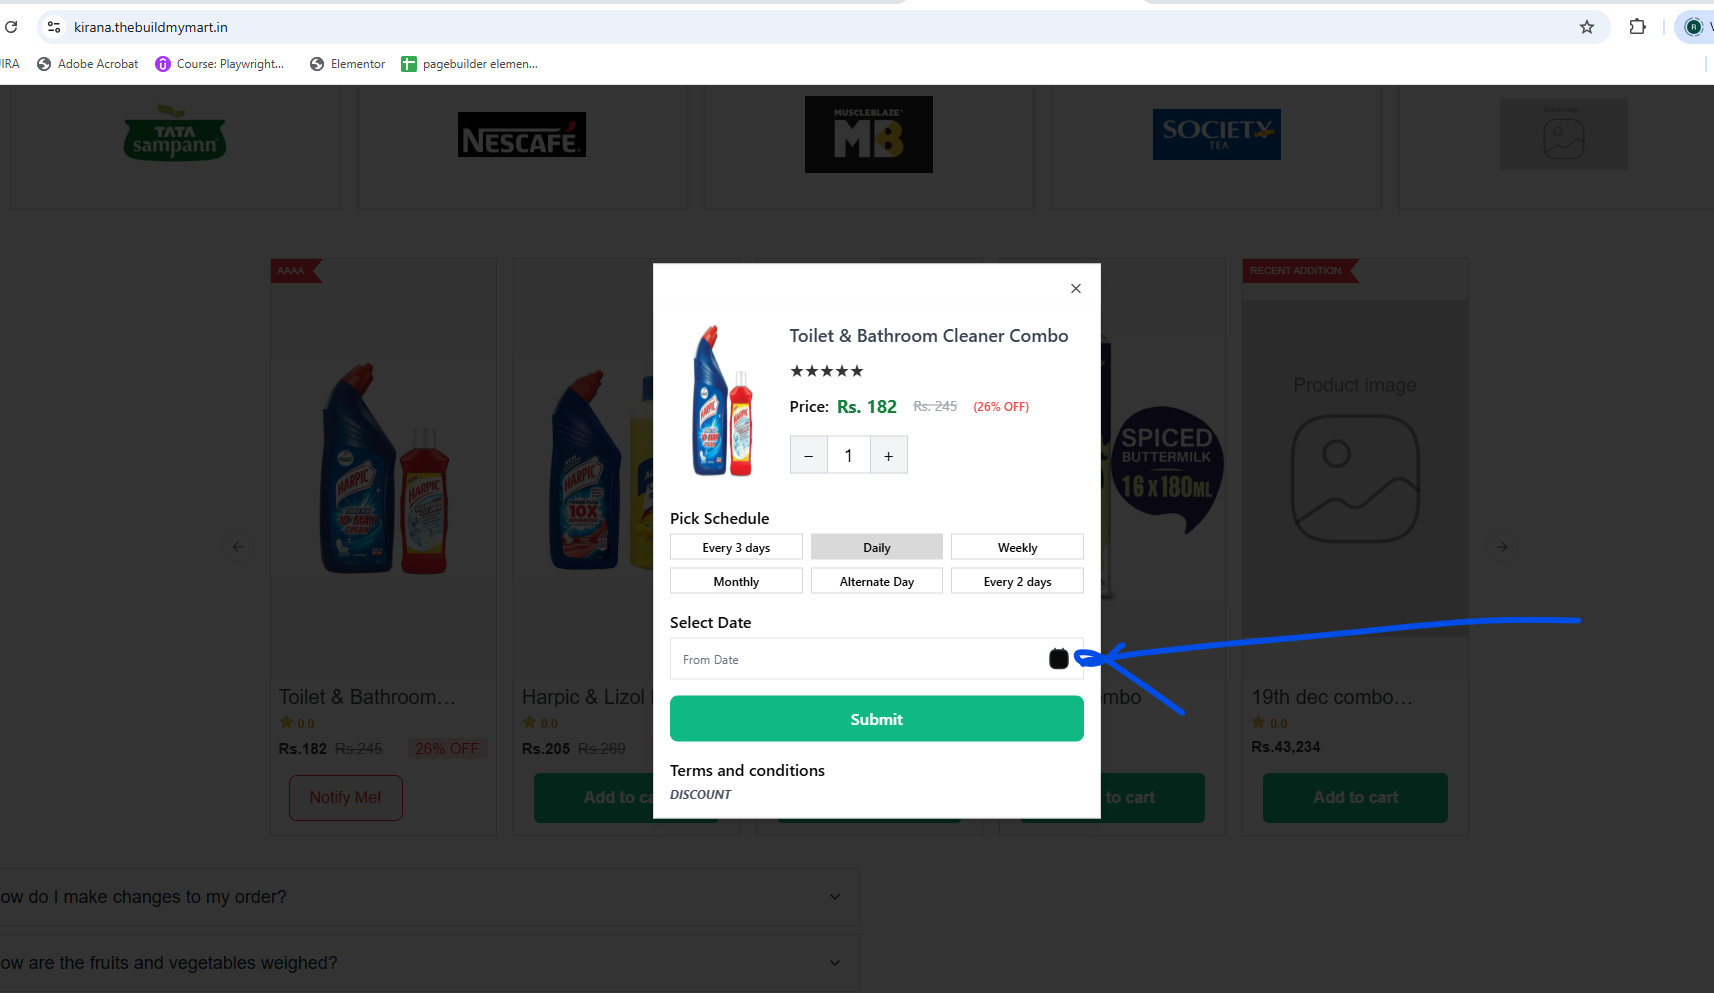Viewport: 1714px width, 993px height.
Task: Reload the page
Action: 11,27
